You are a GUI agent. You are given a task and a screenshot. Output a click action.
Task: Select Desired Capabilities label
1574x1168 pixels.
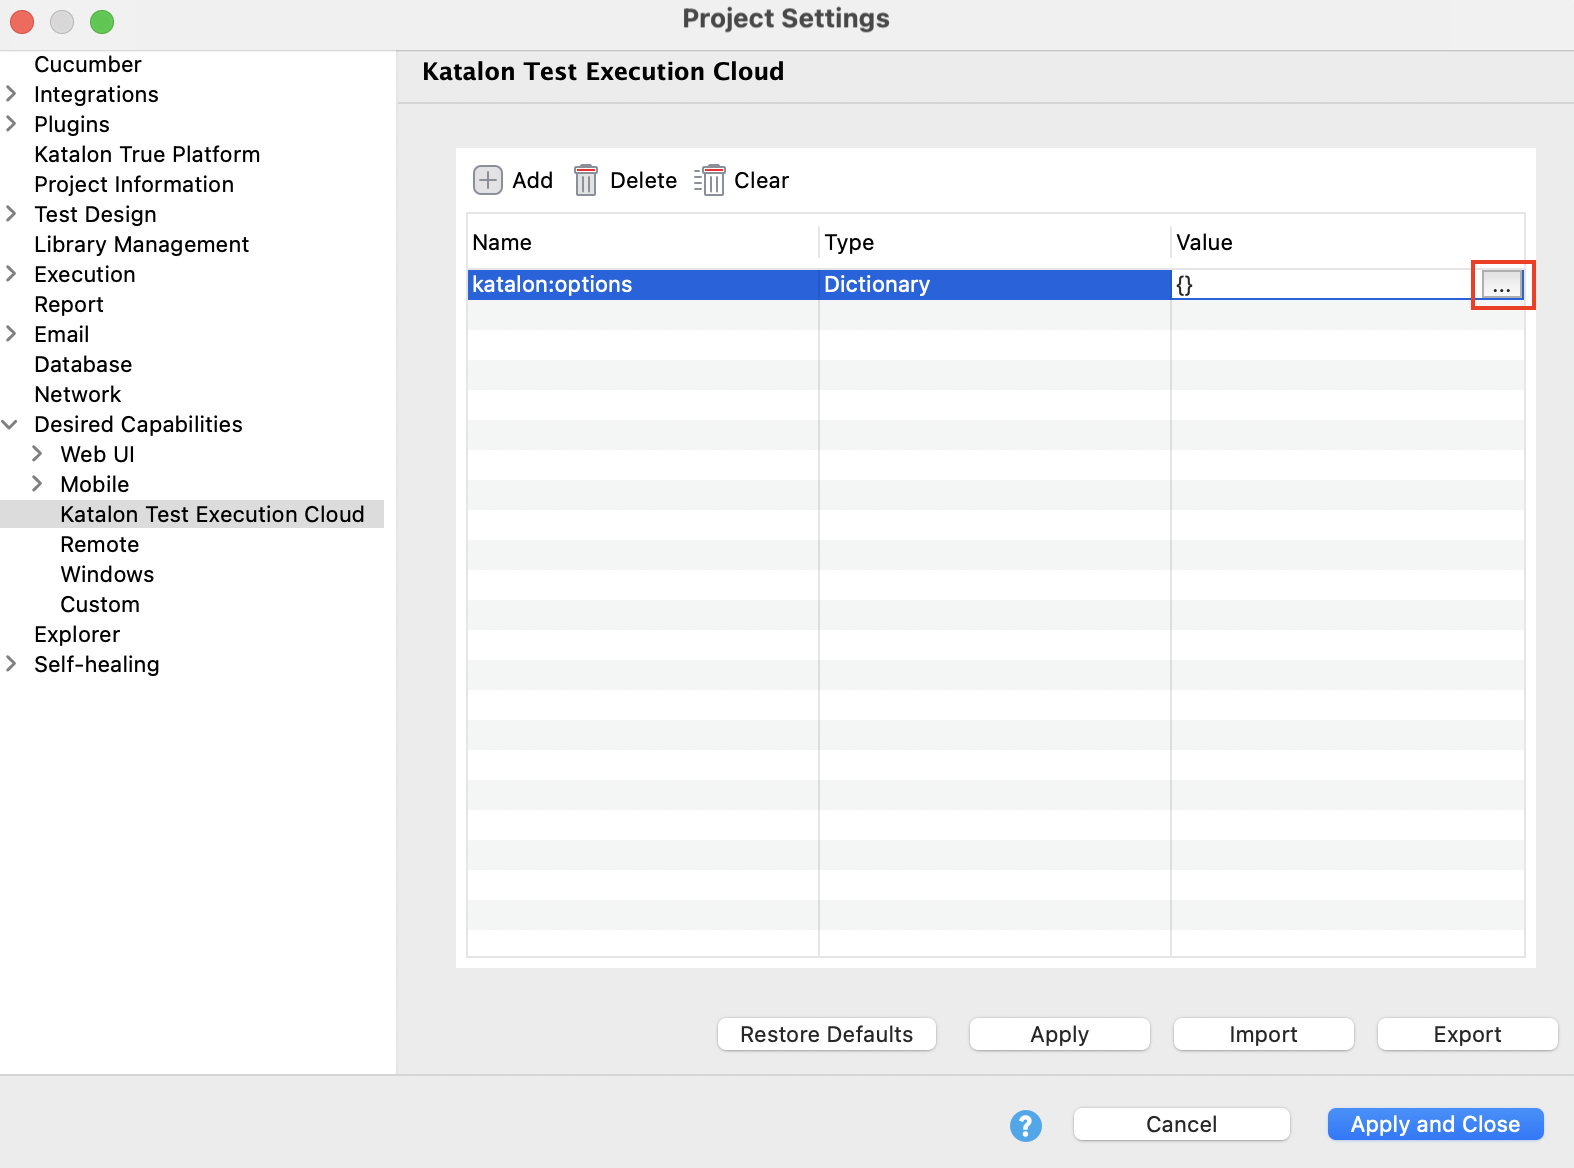pos(138,424)
